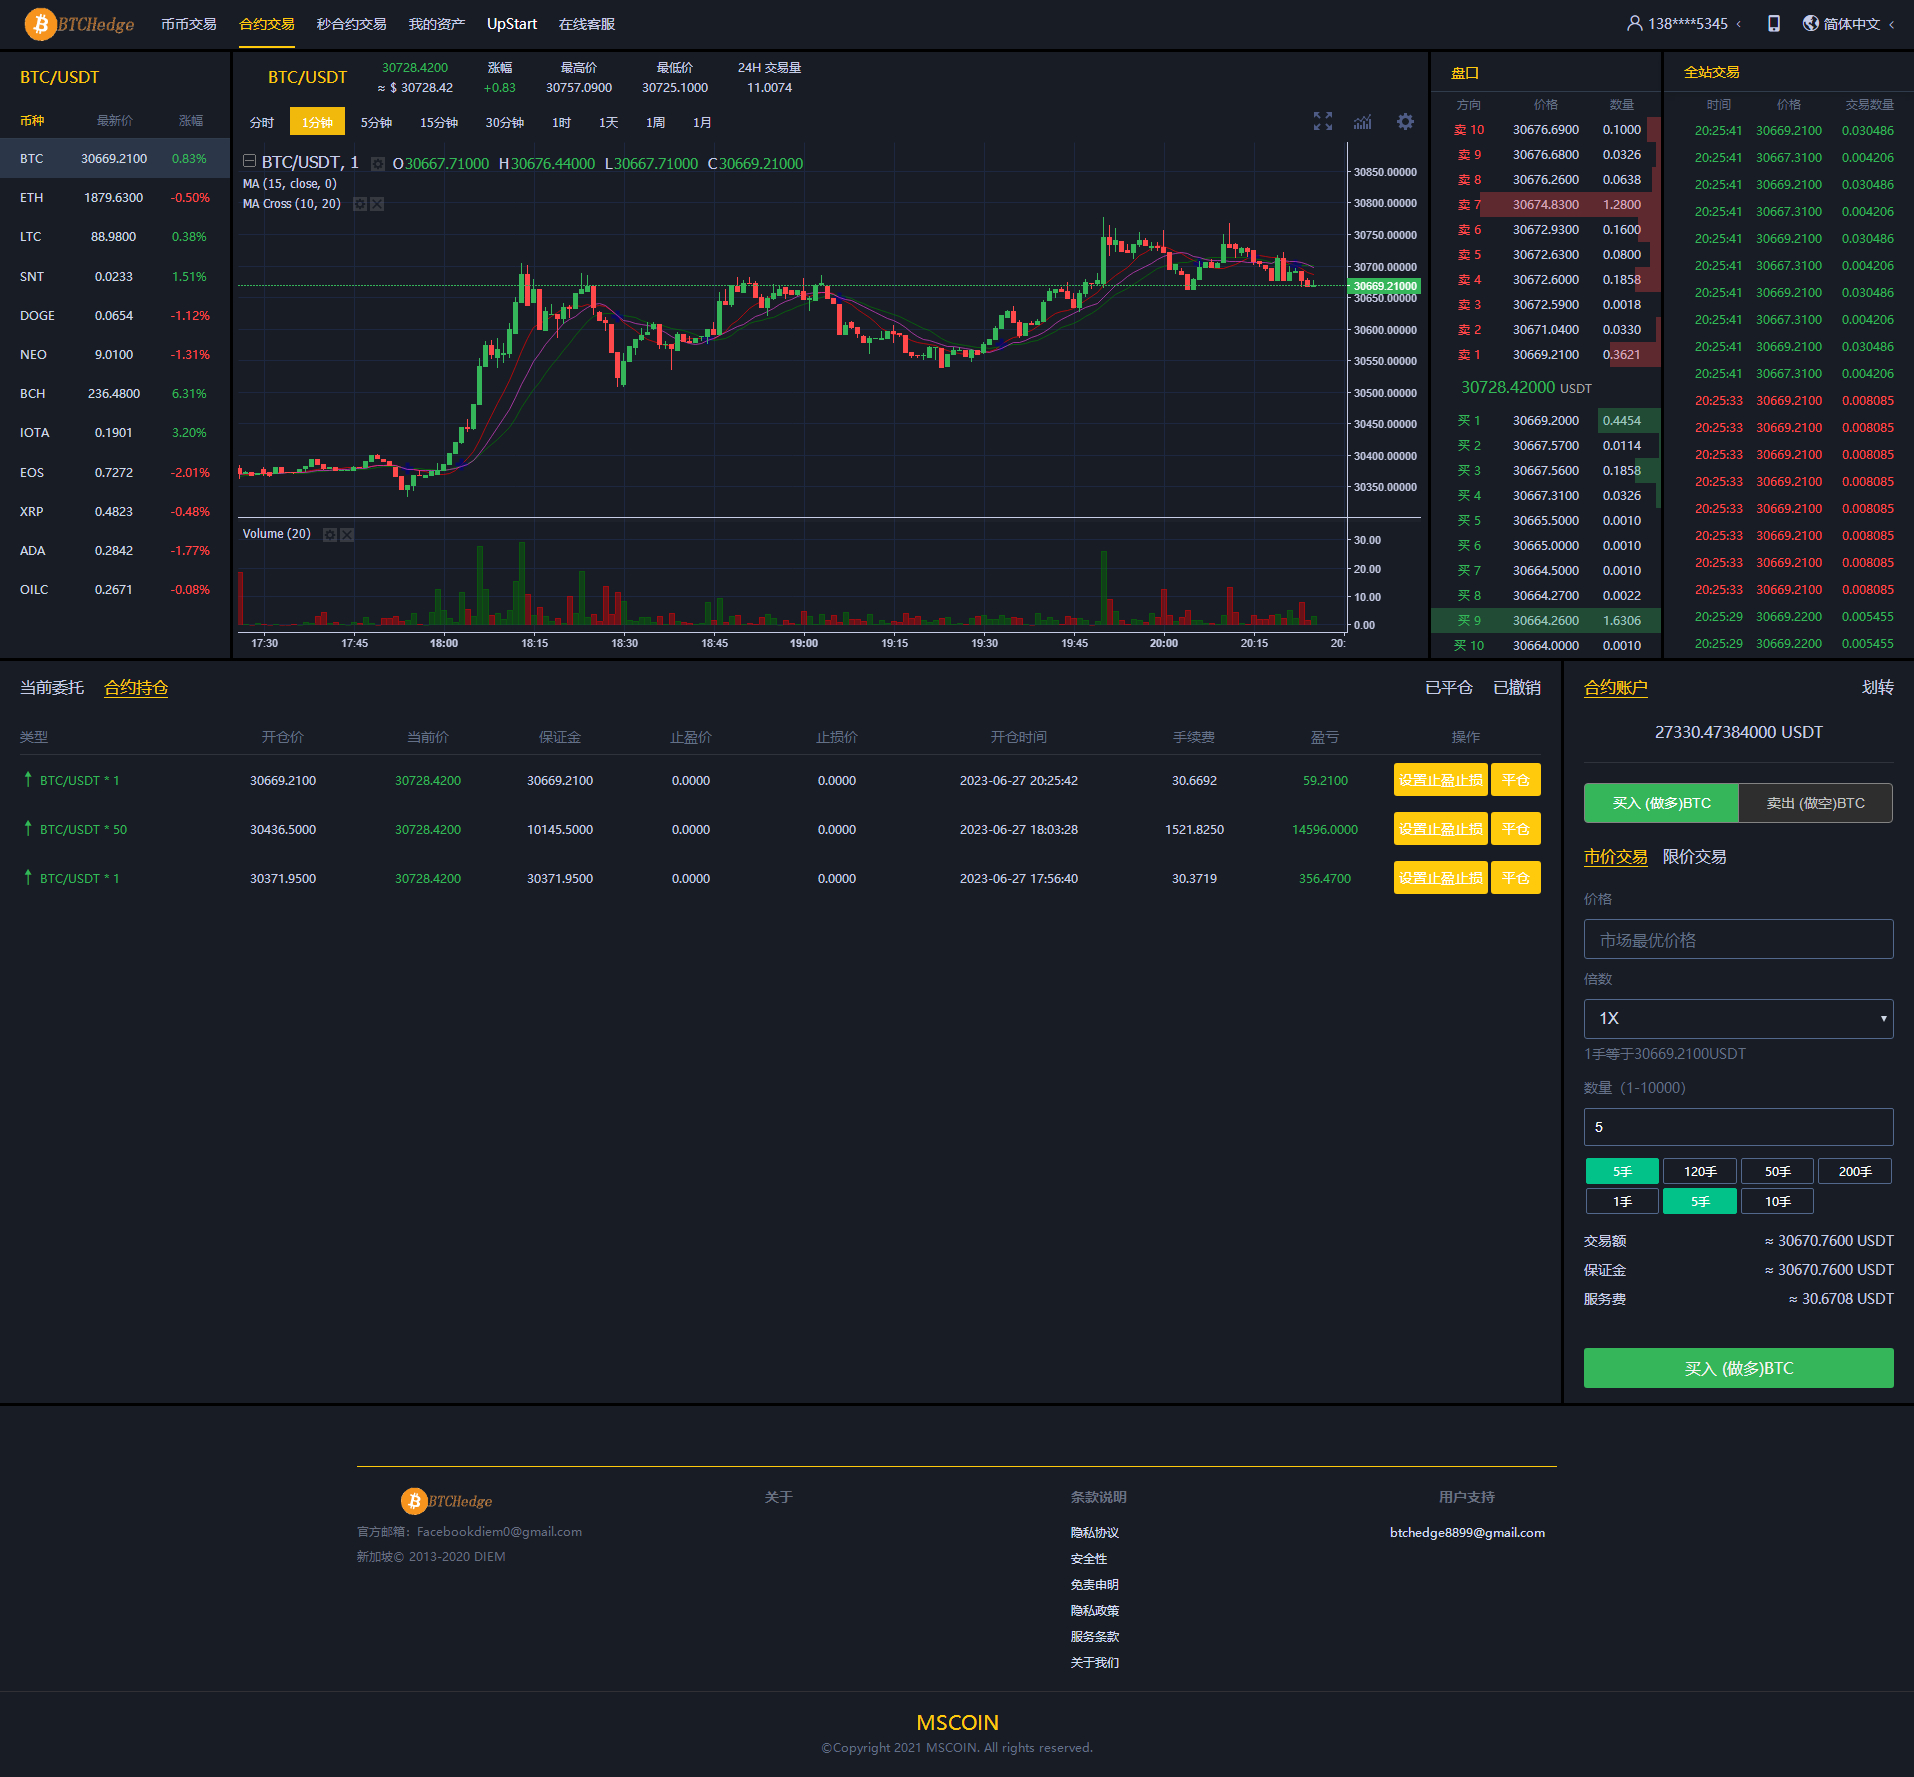Expand the 138****5345 account menu
This screenshot has width=1914, height=1777.
point(1685,24)
